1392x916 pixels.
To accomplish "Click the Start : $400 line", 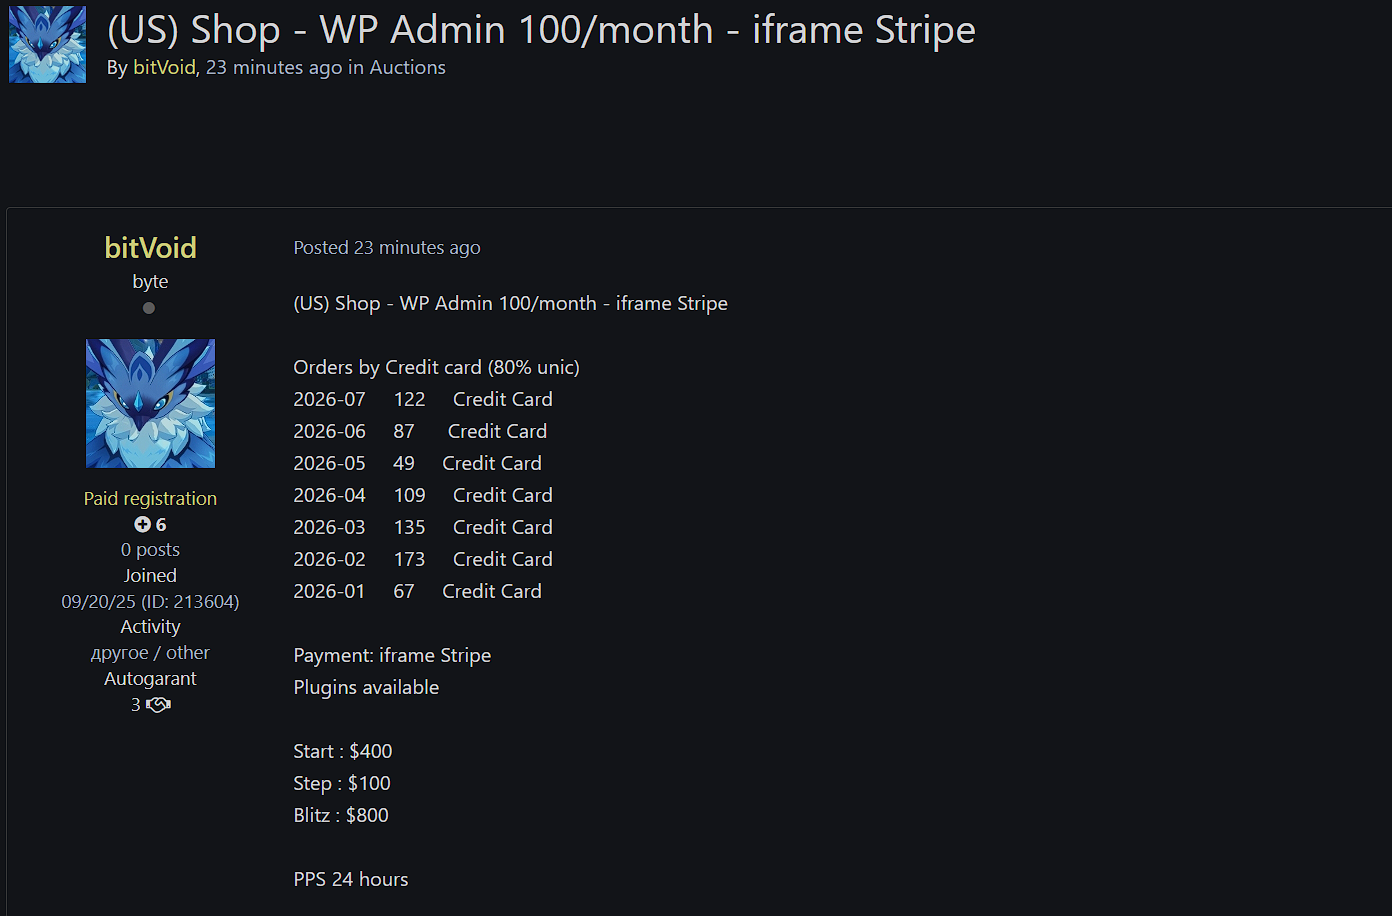I will [343, 752].
